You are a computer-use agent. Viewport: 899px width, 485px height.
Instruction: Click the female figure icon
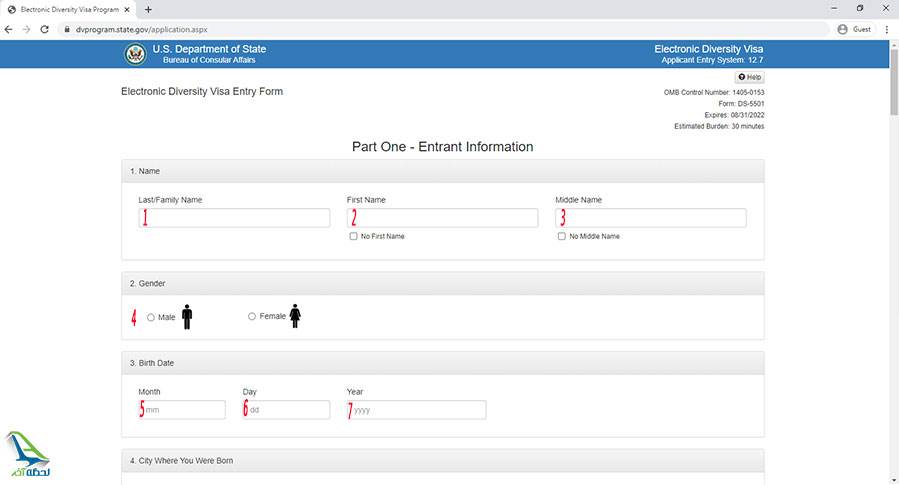click(295, 317)
